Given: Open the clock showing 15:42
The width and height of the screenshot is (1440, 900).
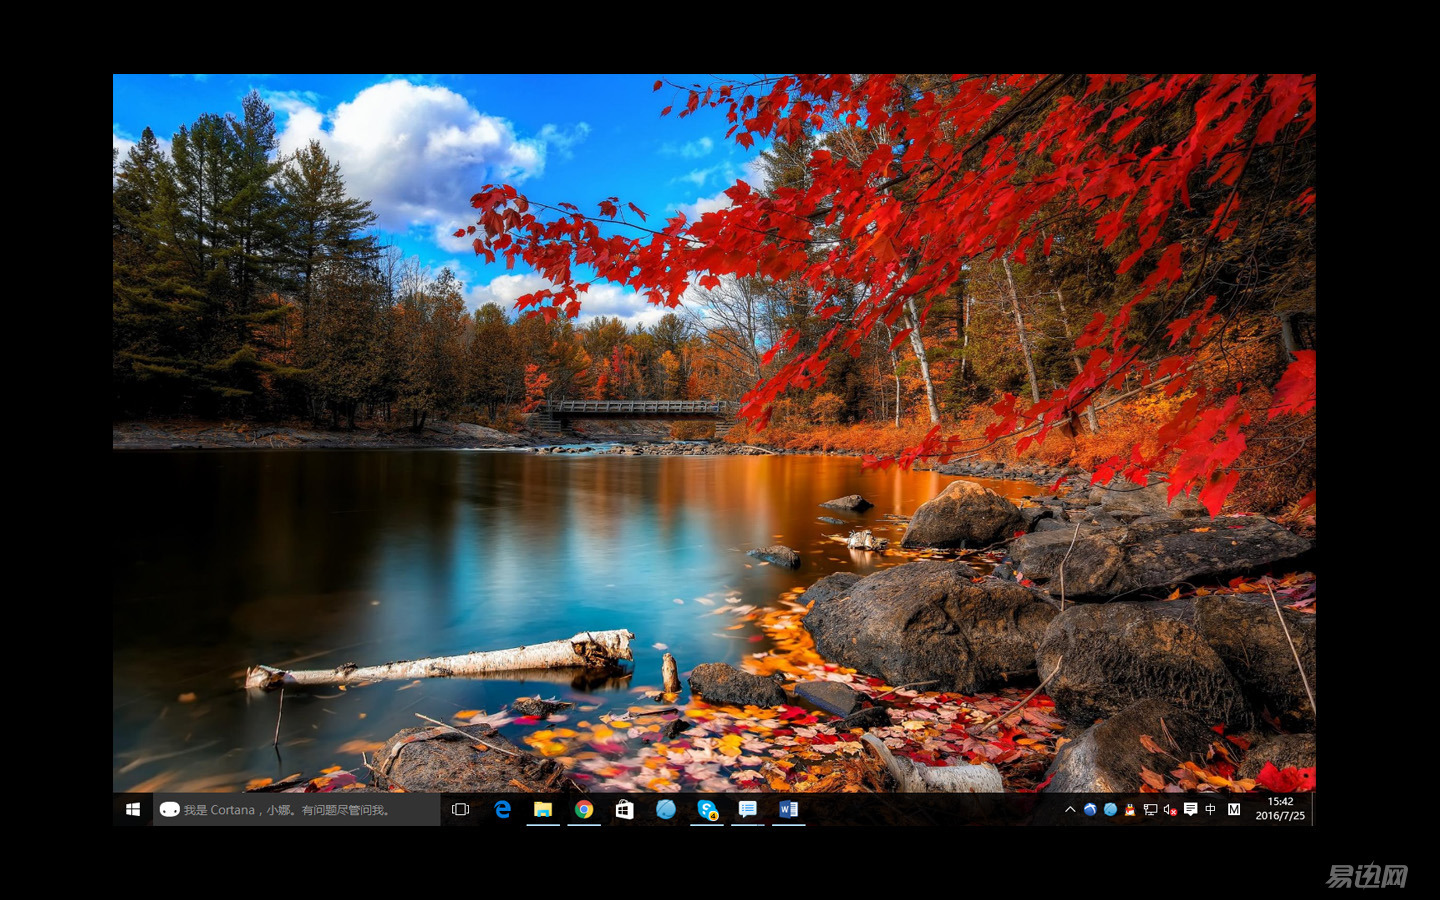Looking at the screenshot, I should pyautogui.click(x=1280, y=809).
